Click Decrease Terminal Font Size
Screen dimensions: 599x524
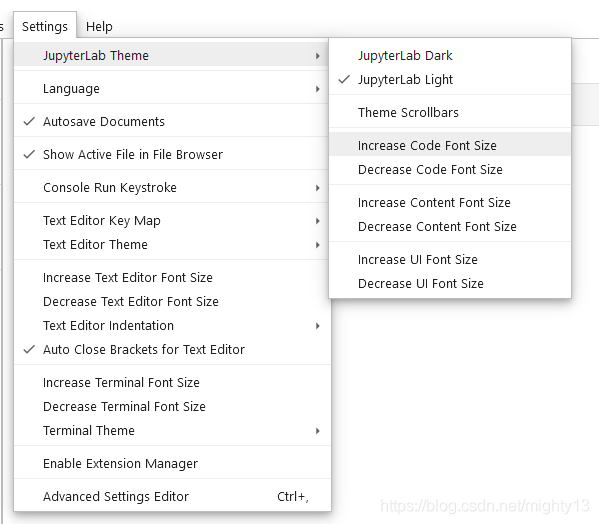(x=172, y=407)
